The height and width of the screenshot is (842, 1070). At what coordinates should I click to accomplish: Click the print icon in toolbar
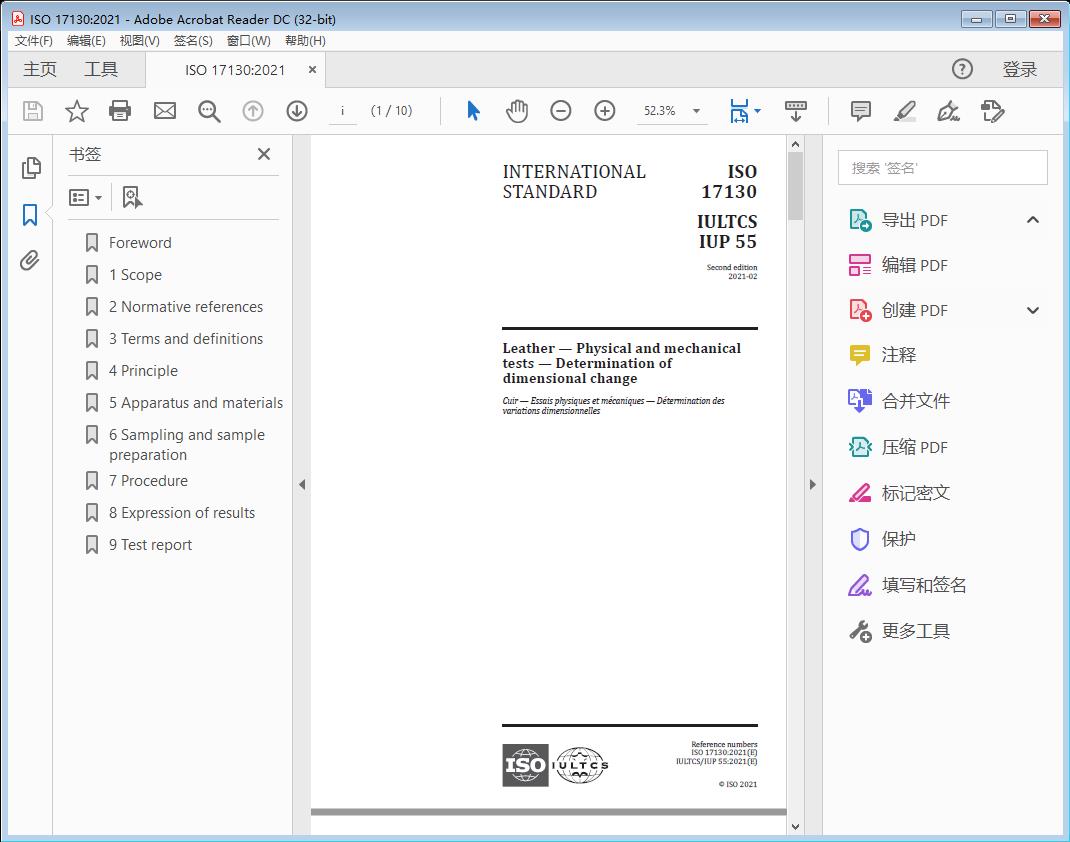tap(120, 111)
